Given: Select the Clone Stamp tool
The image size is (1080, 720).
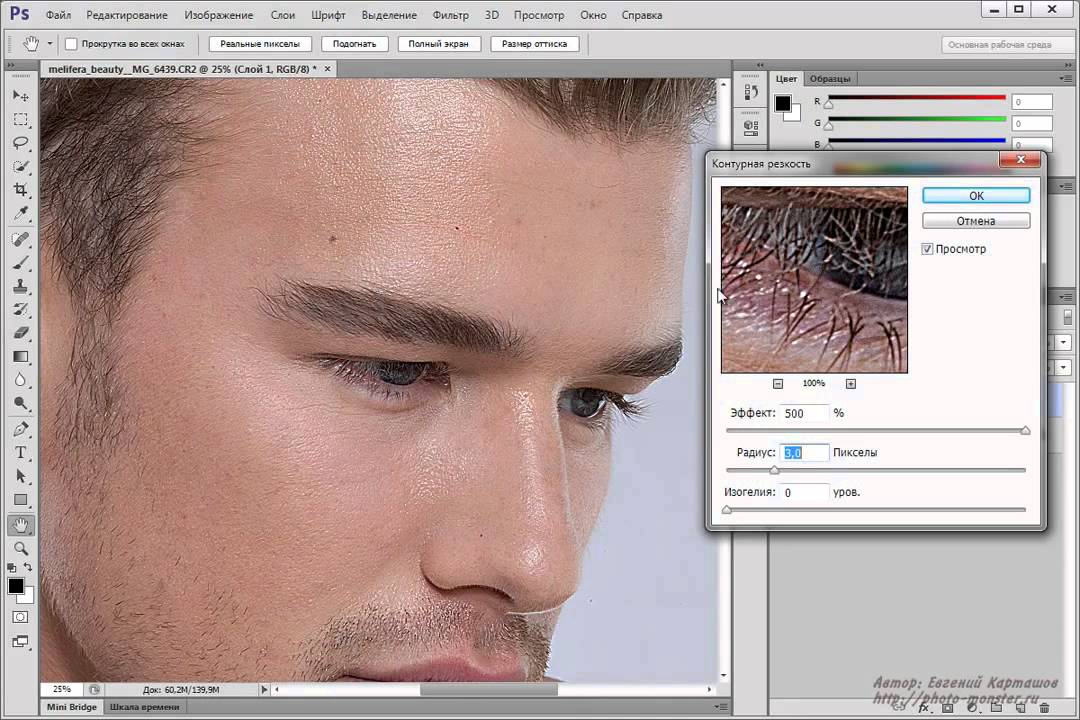Looking at the screenshot, I should tap(21, 286).
